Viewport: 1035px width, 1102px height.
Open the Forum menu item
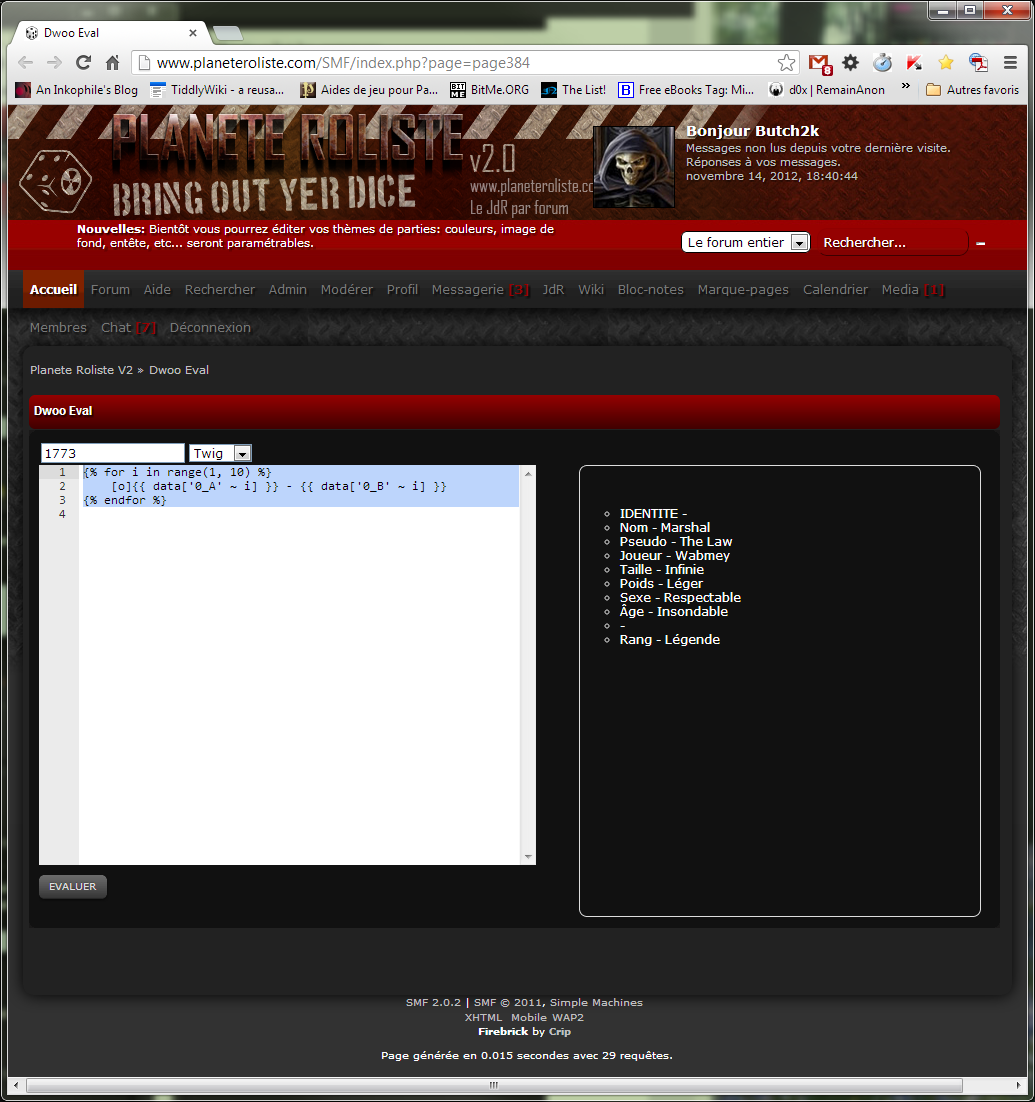pos(110,290)
